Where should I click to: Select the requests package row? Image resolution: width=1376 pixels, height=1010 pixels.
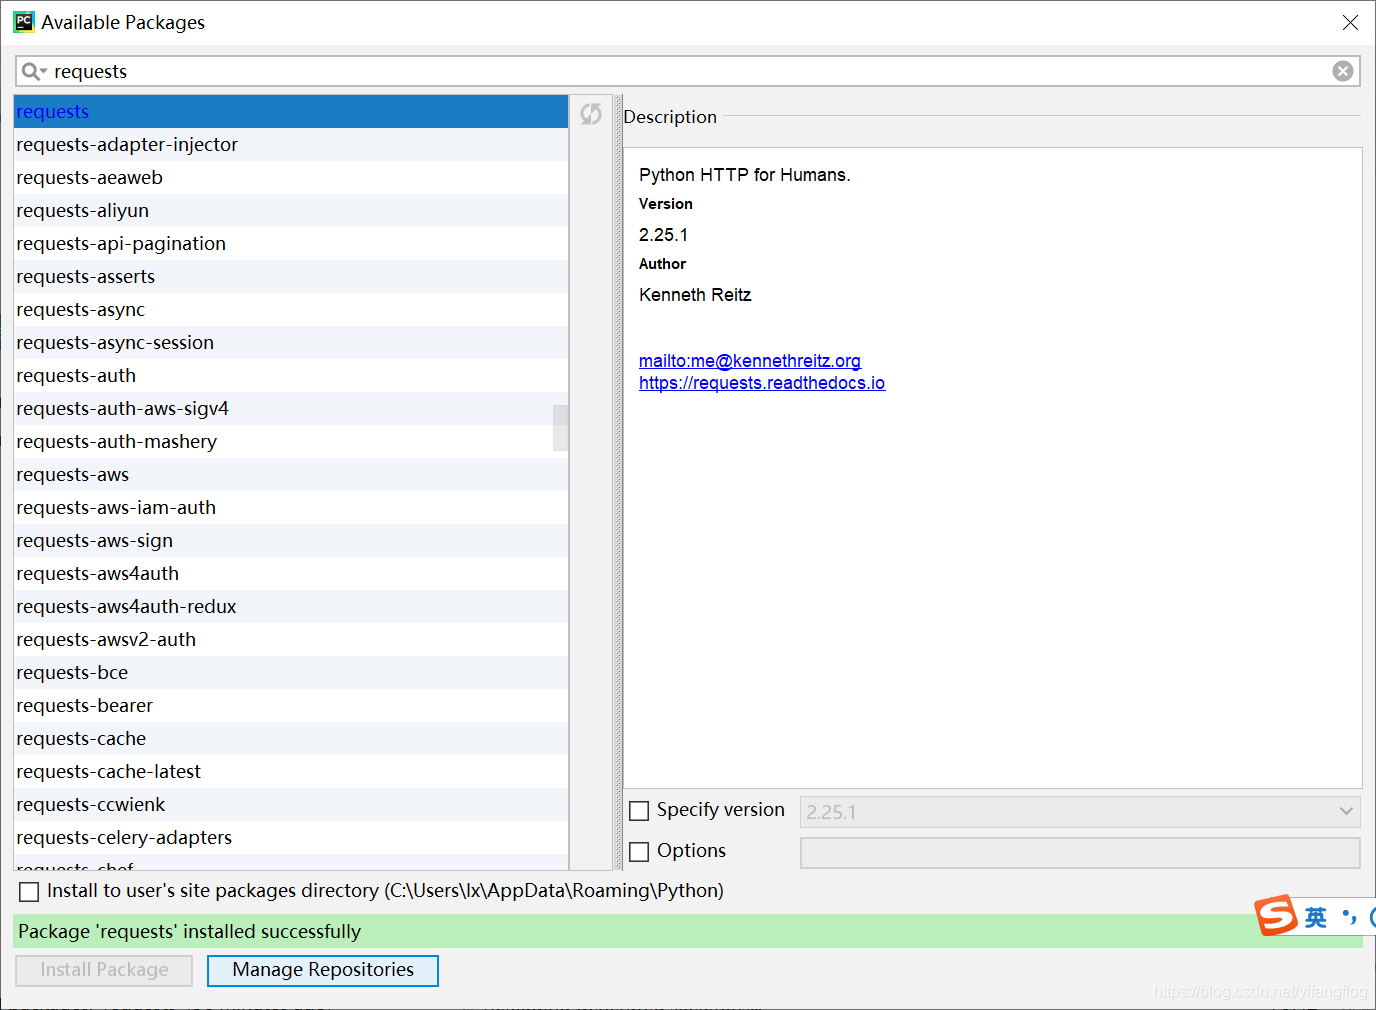[291, 111]
